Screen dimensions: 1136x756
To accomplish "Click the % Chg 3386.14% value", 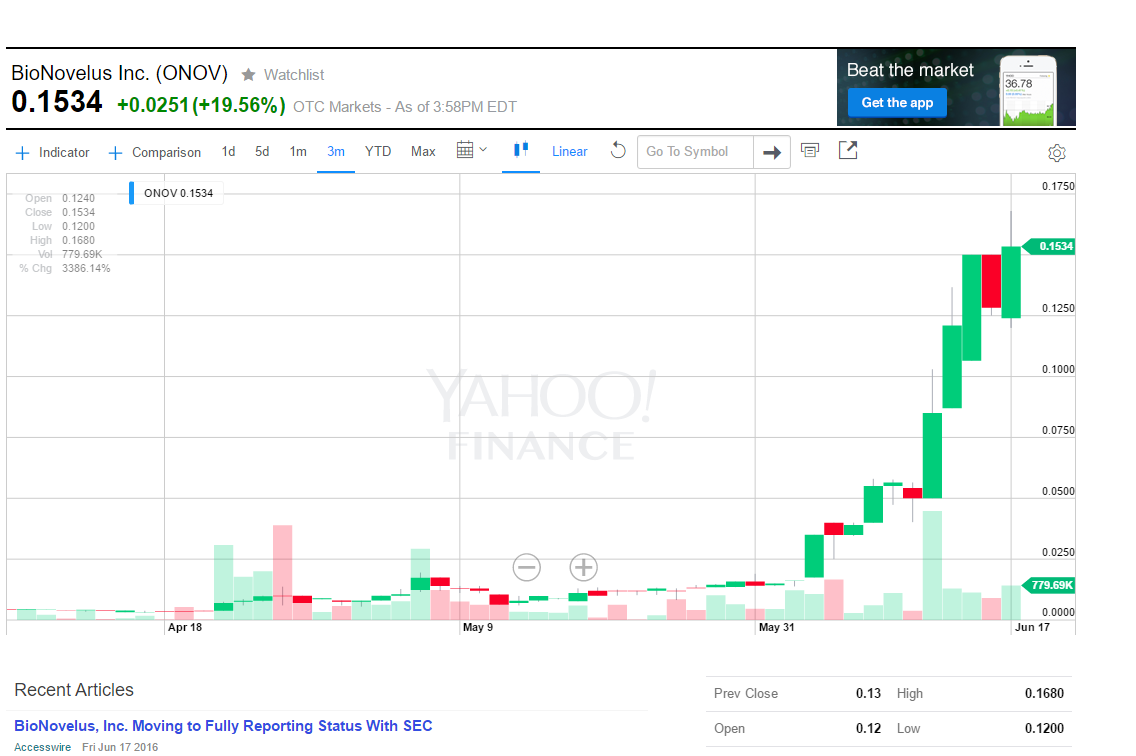I will pos(86,268).
